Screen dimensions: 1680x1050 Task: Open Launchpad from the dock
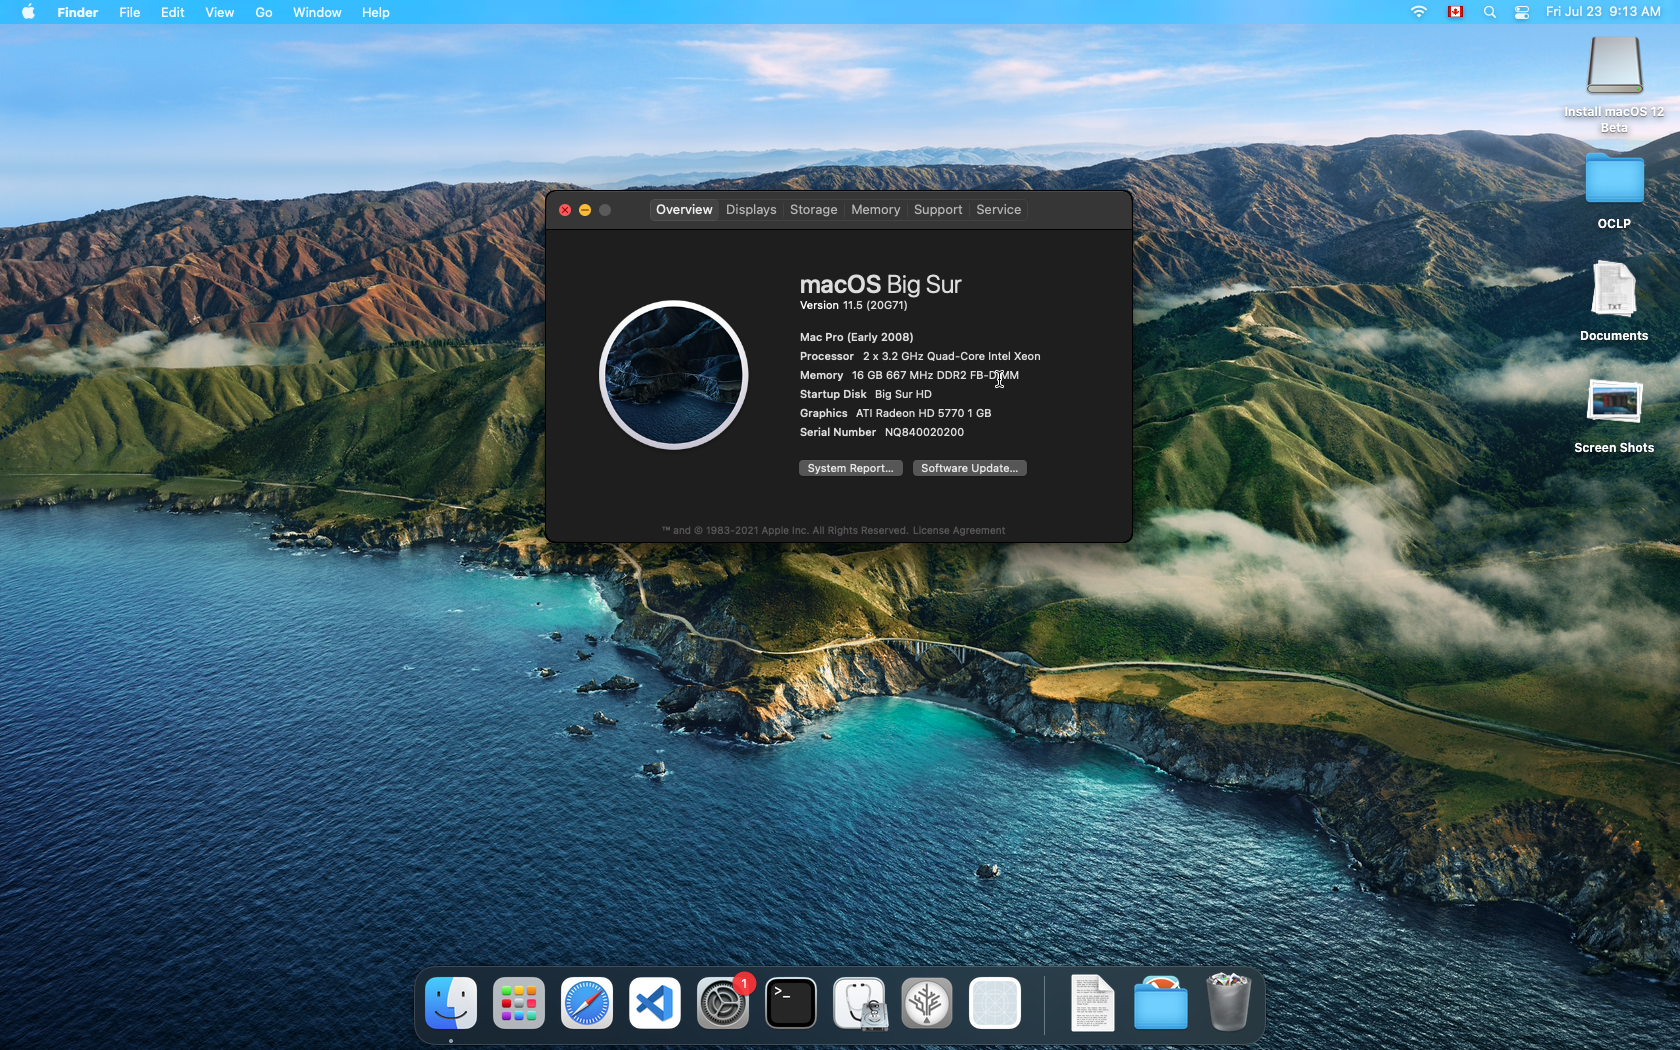pyautogui.click(x=518, y=1003)
